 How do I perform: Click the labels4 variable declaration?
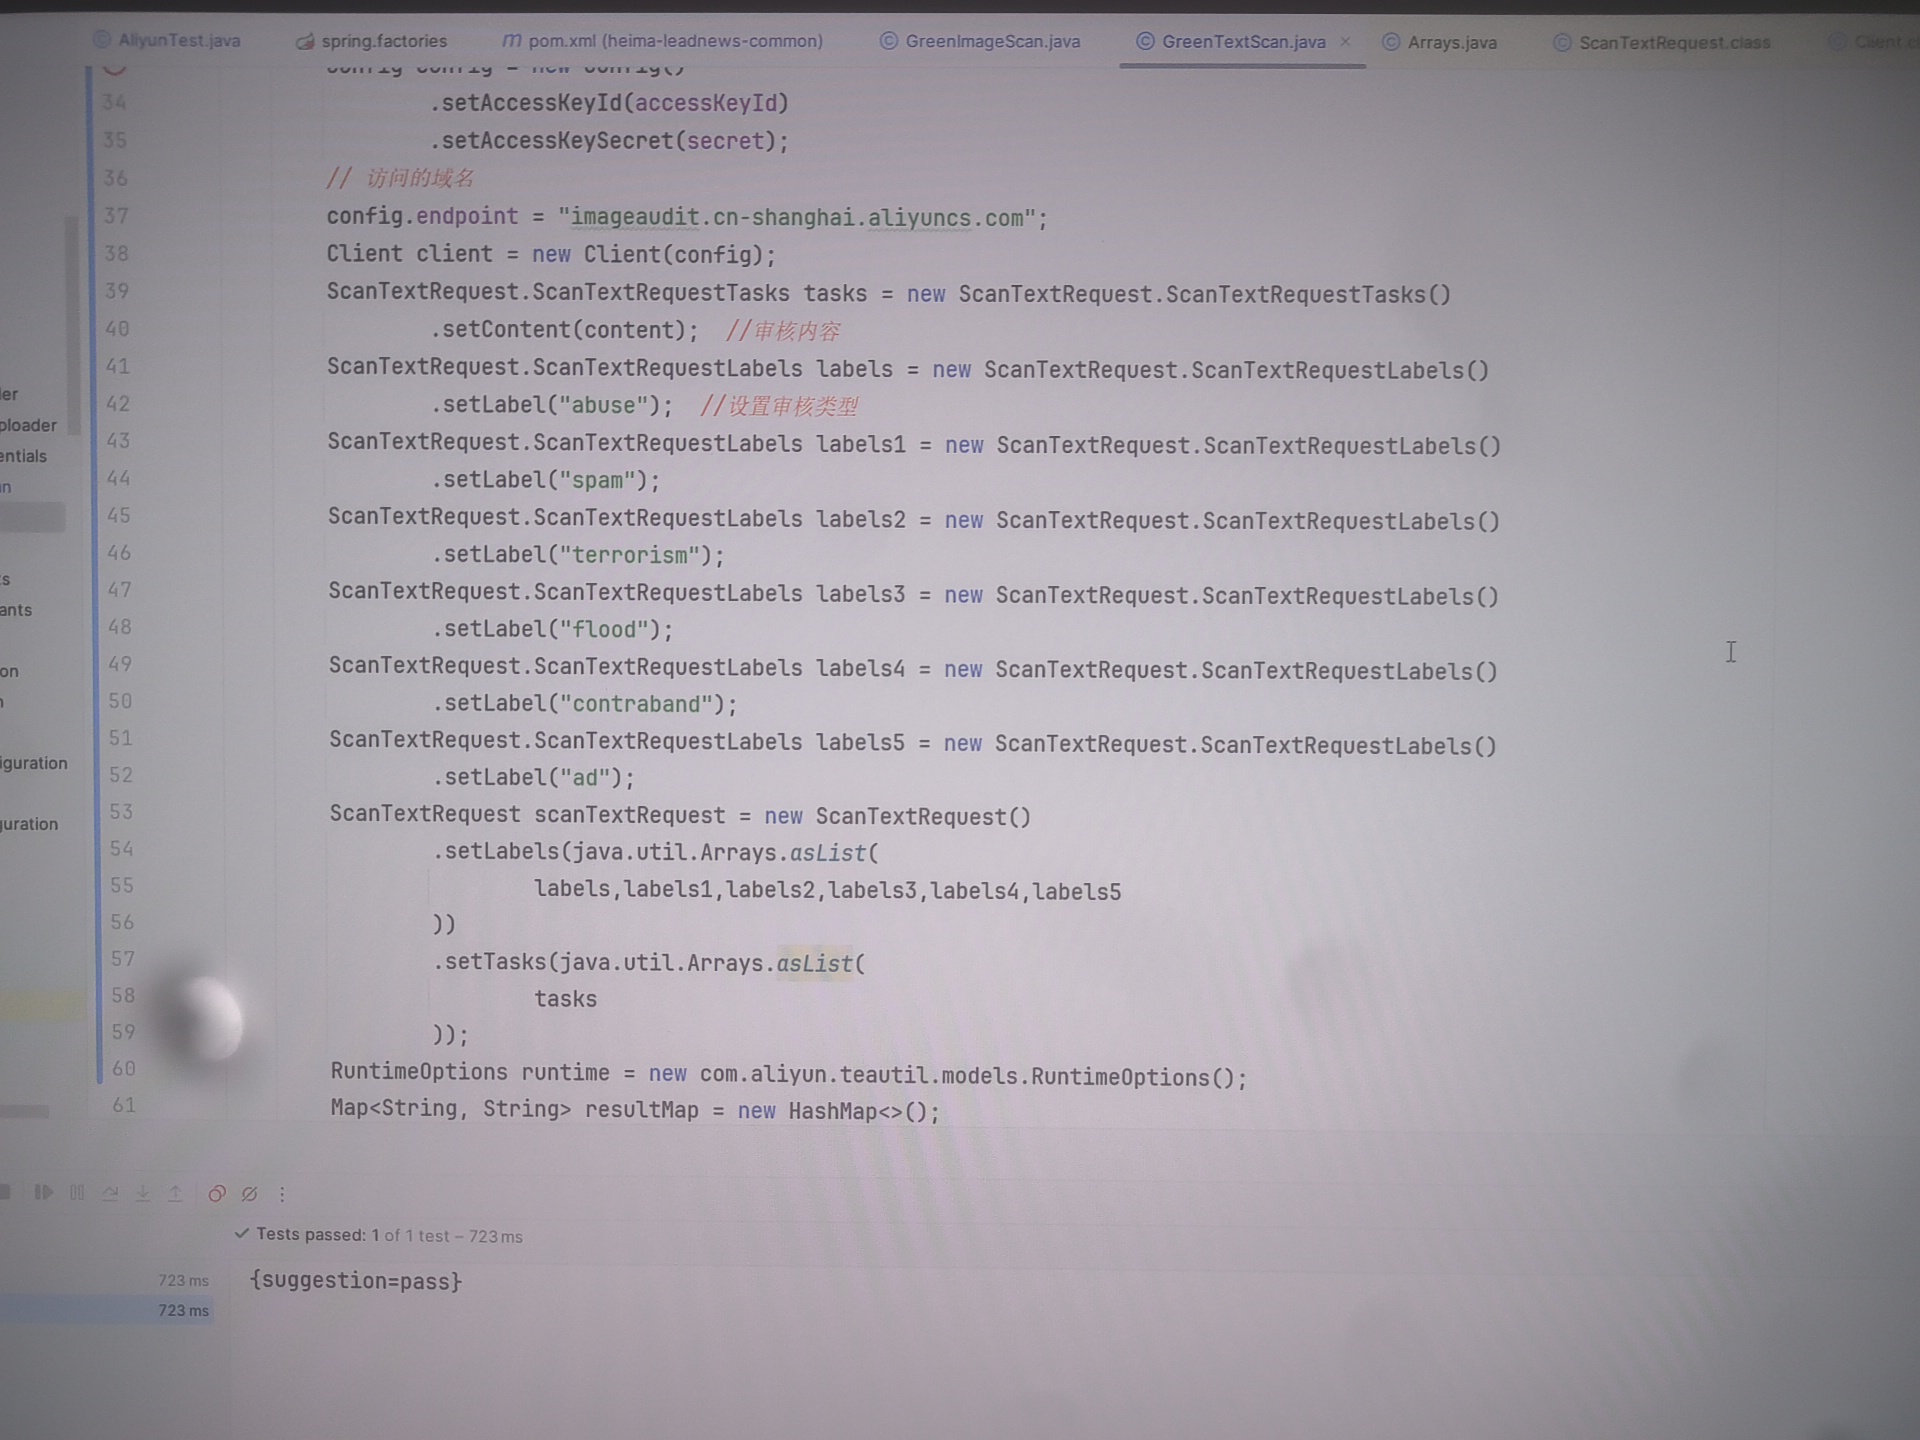tap(860, 668)
